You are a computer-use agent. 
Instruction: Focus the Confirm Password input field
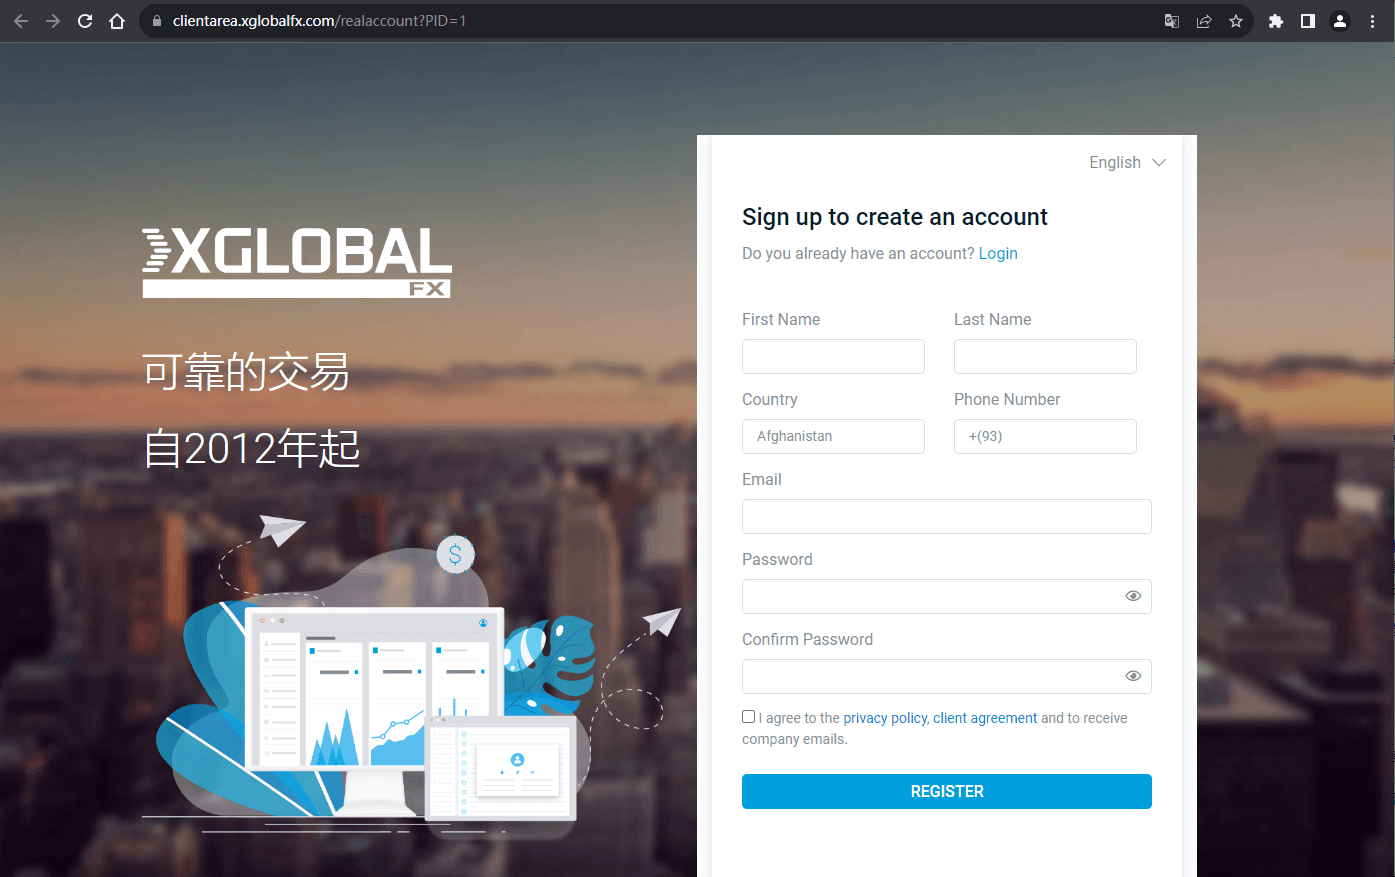tap(947, 676)
